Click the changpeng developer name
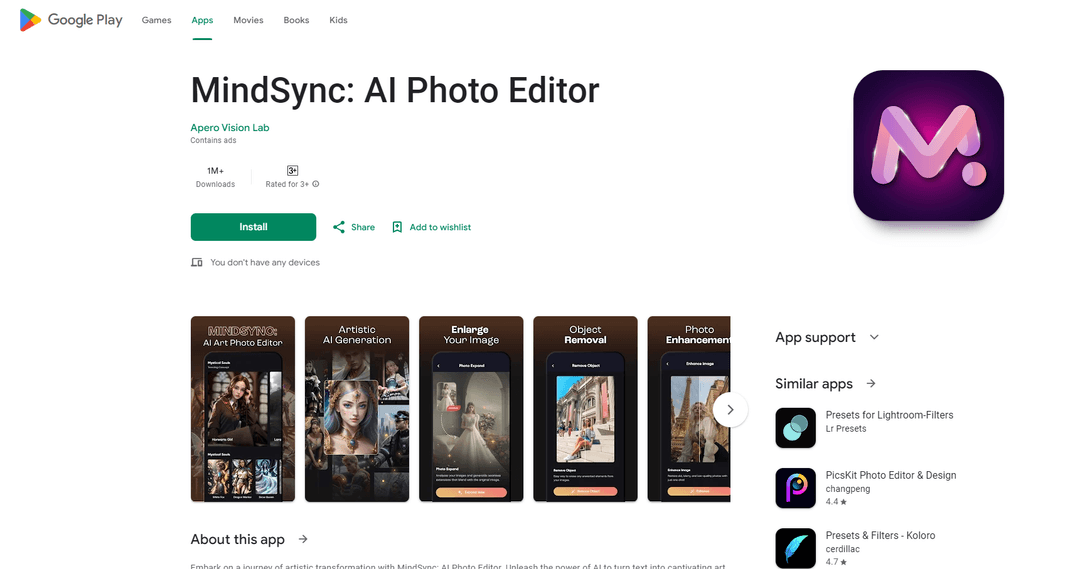The image size is (1080, 569). [848, 489]
